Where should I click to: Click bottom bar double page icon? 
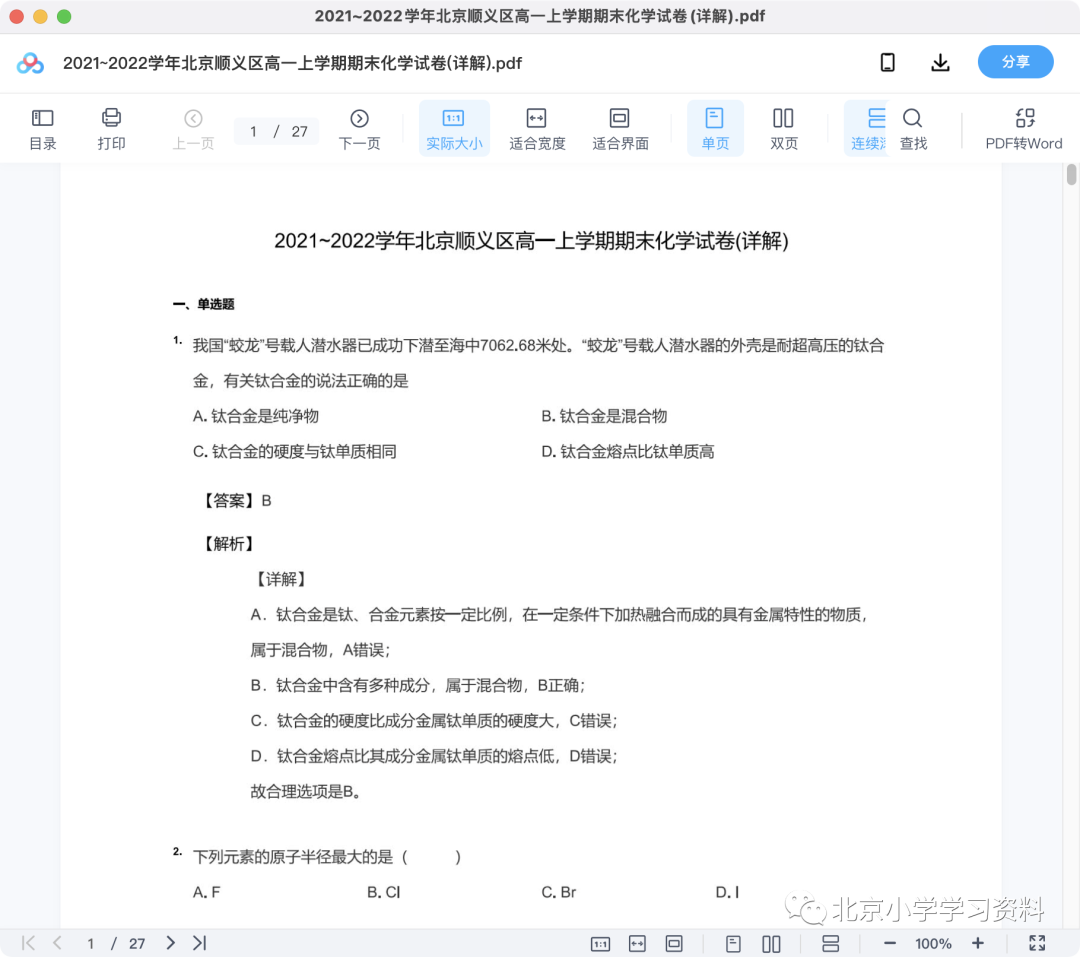[x=771, y=944]
